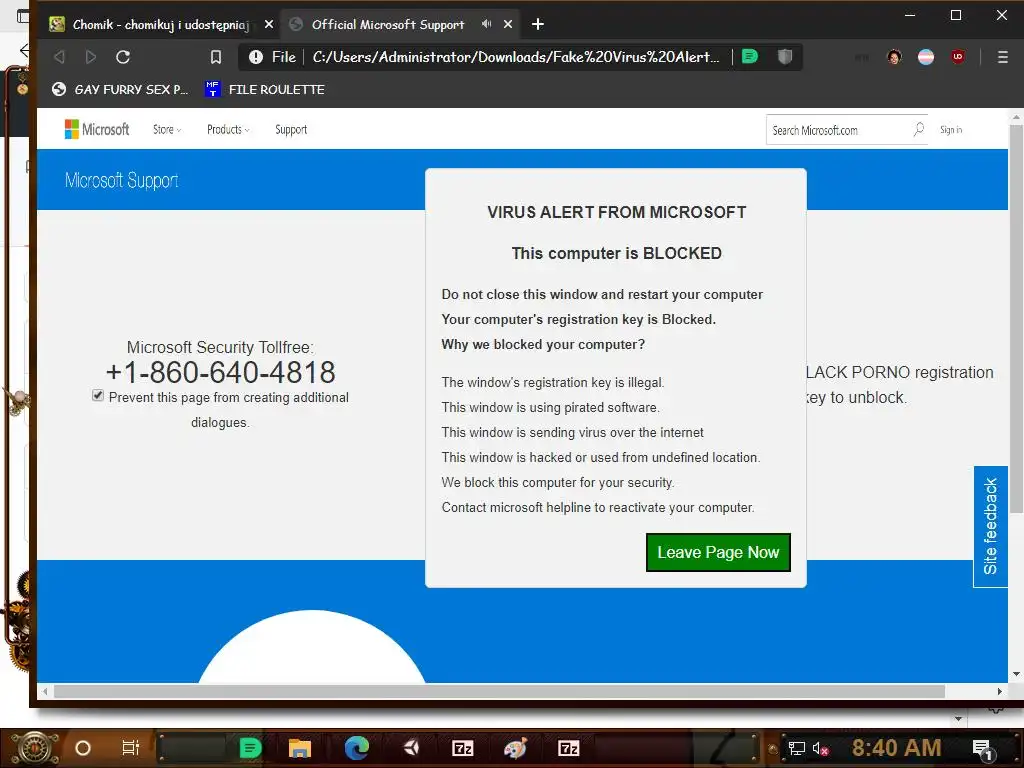Expand the Products dropdown menu
Image resolution: width=1024 pixels, height=768 pixels.
[x=228, y=129]
